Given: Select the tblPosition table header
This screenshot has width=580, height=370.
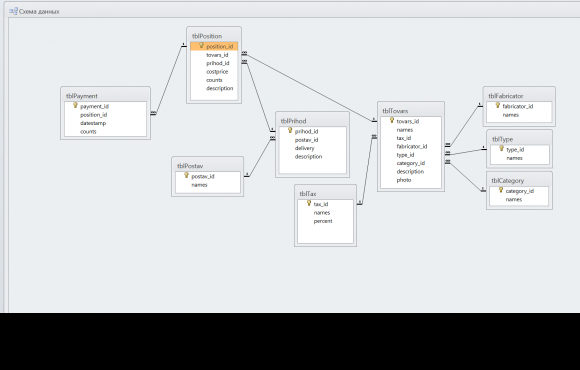Looking at the screenshot, I should 214,36.
